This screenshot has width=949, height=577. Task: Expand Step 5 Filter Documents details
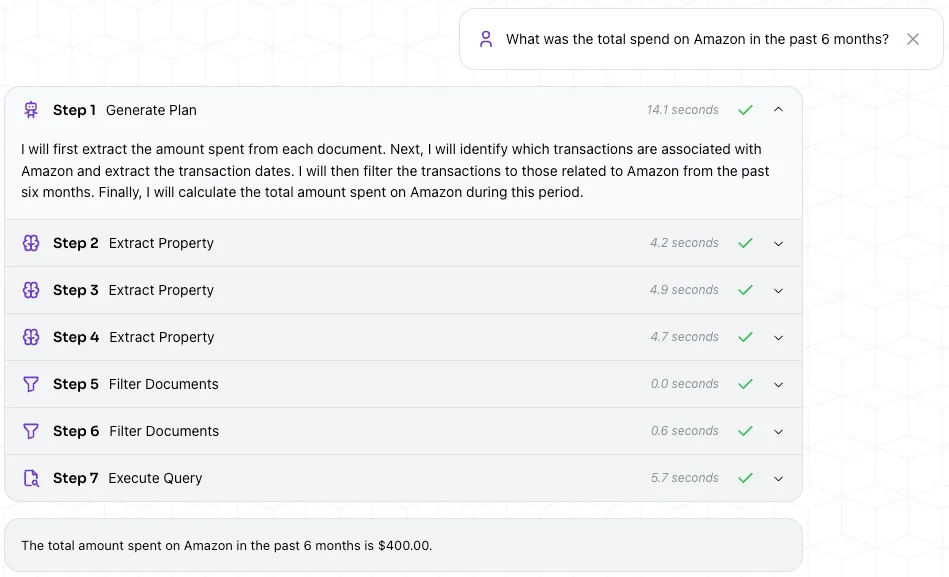click(x=779, y=384)
